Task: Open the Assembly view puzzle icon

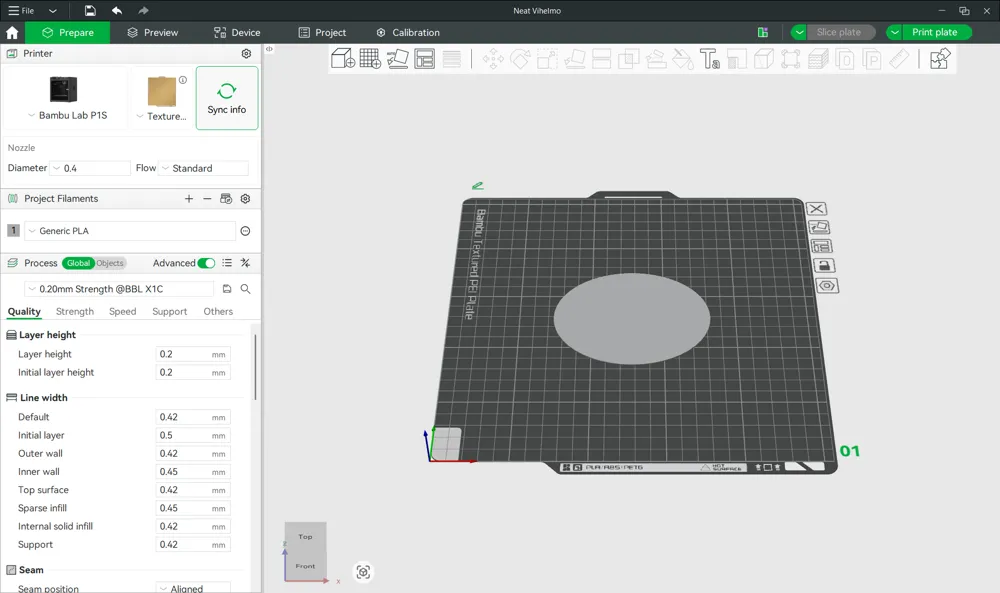Action: (x=940, y=59)
